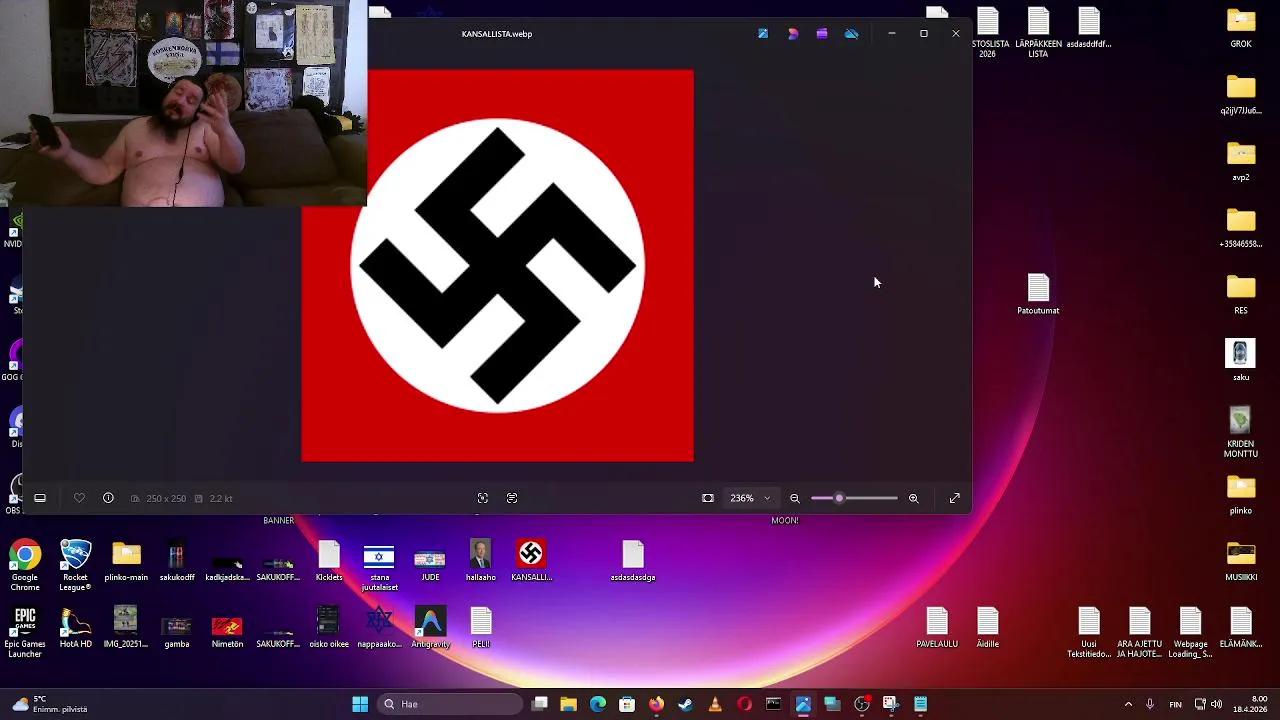
Task: Open Steam from taskbar
Action: point(685,704)
